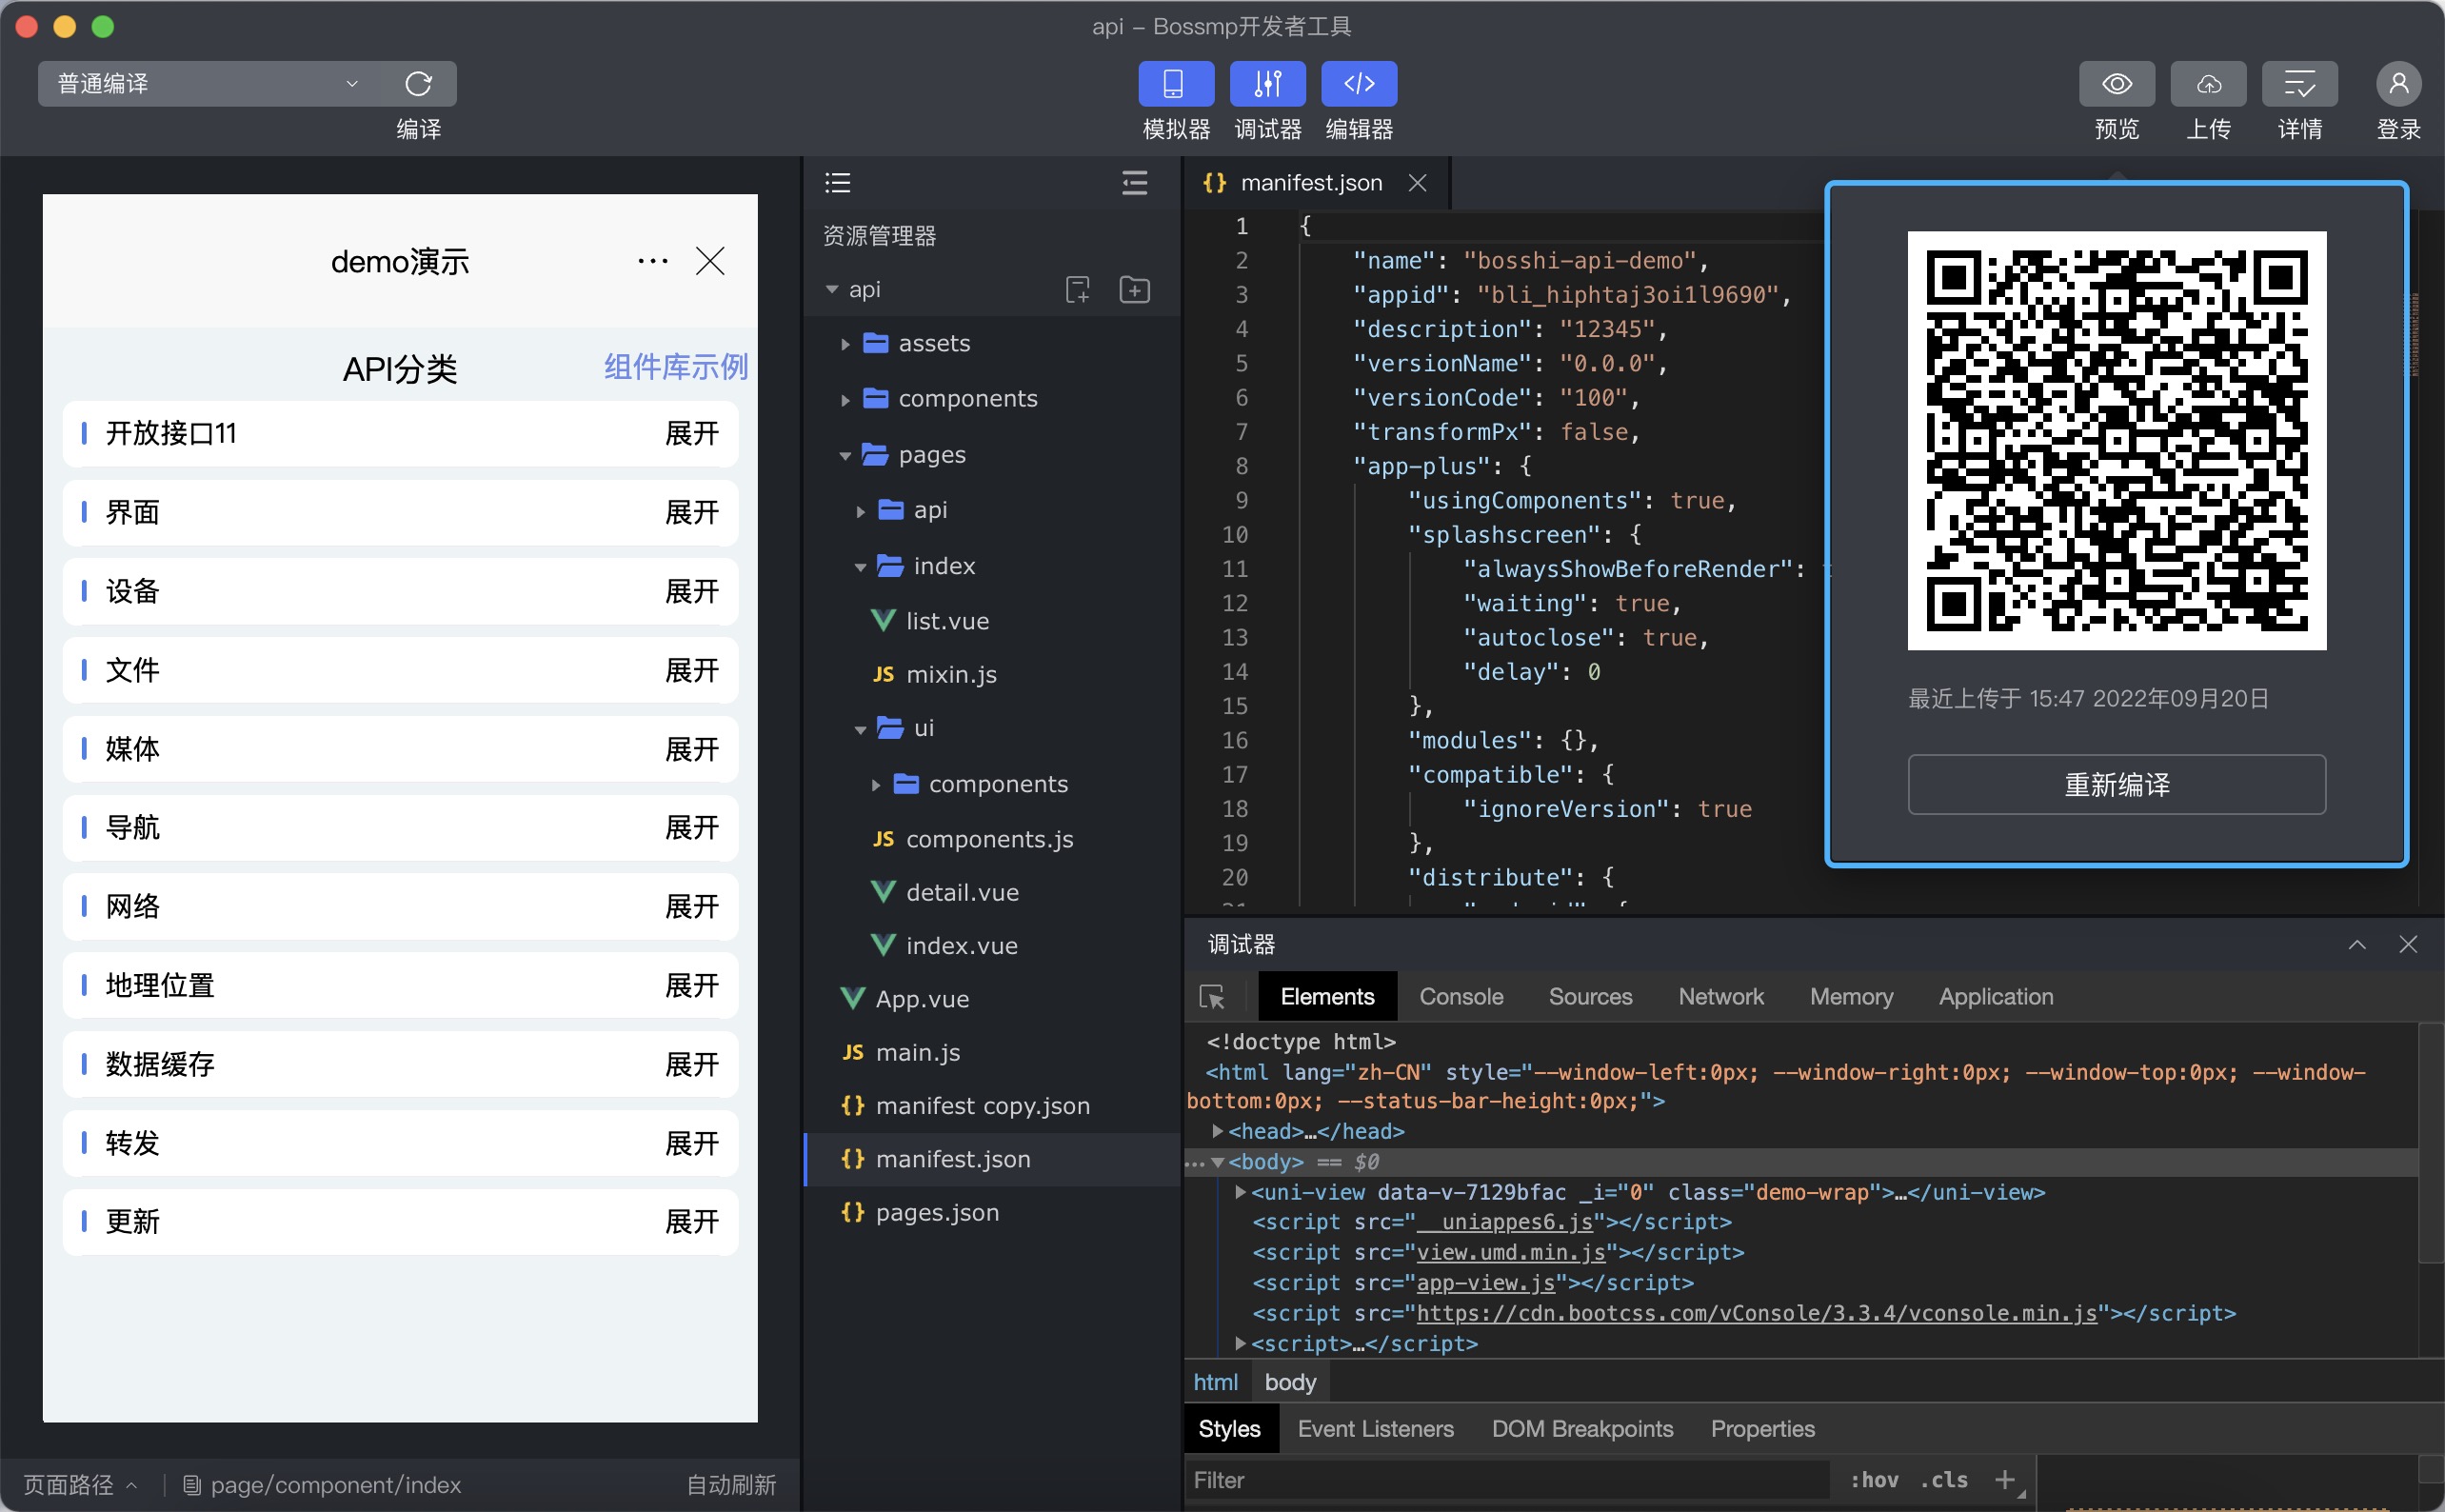
Task: Open pages.json file
Action: pyautogui.click(x=936, y=1212)
